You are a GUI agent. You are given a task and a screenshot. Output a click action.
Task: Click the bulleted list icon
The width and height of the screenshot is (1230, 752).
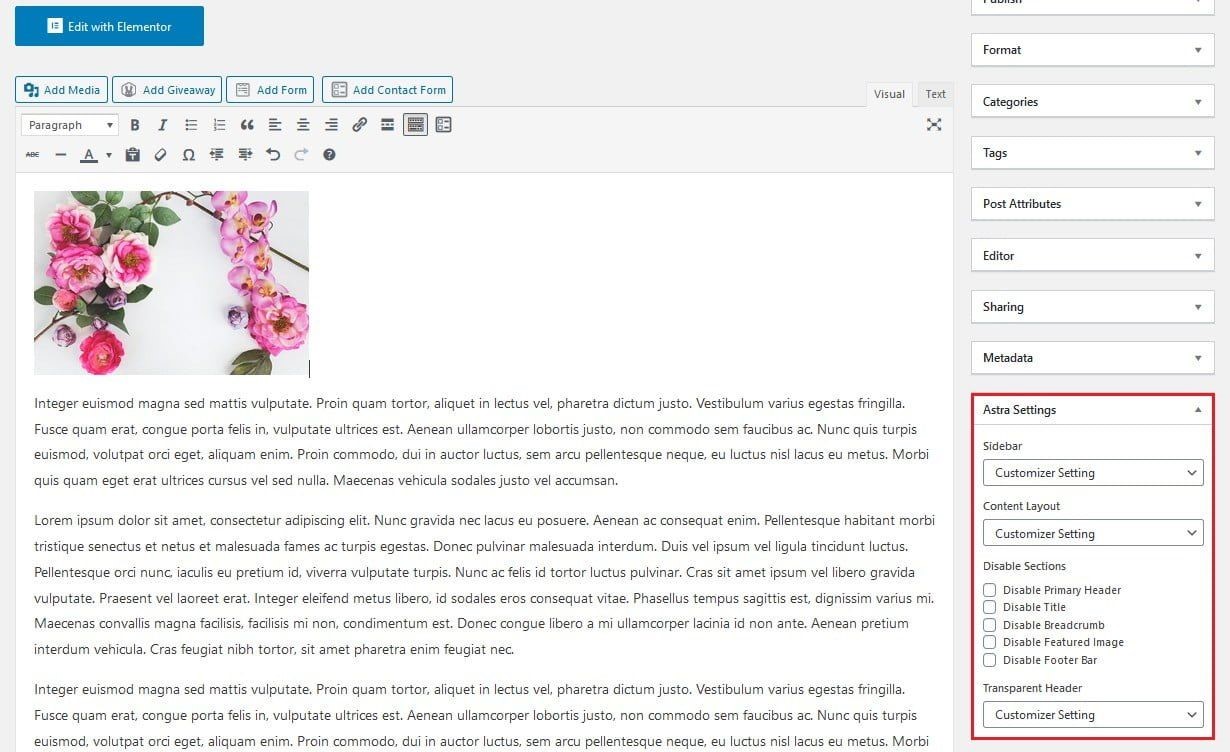pyautogui.click(x=191, y=125)
